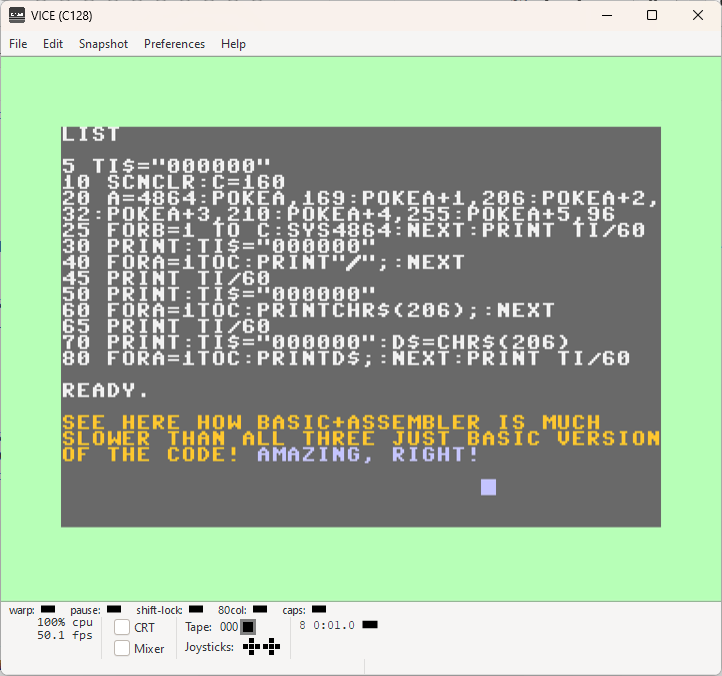
Task: Open the Edit menu
Action: click(53, 44)
